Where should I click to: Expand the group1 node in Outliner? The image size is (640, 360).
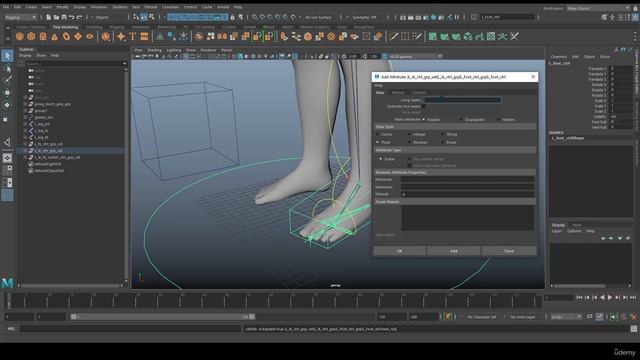tap(25, 111)
